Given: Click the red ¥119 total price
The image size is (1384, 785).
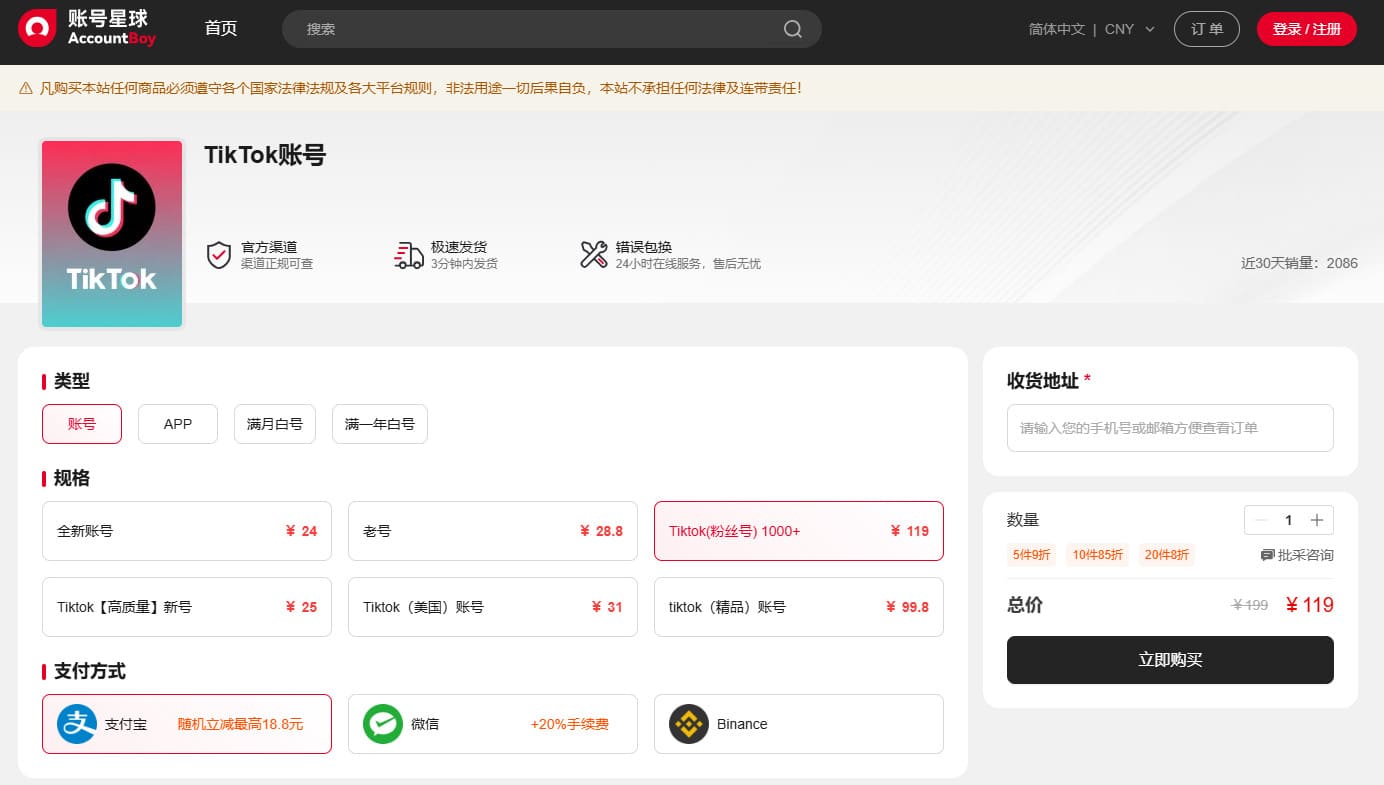Looking at the screenshot, I should [x=1309, y=605].
